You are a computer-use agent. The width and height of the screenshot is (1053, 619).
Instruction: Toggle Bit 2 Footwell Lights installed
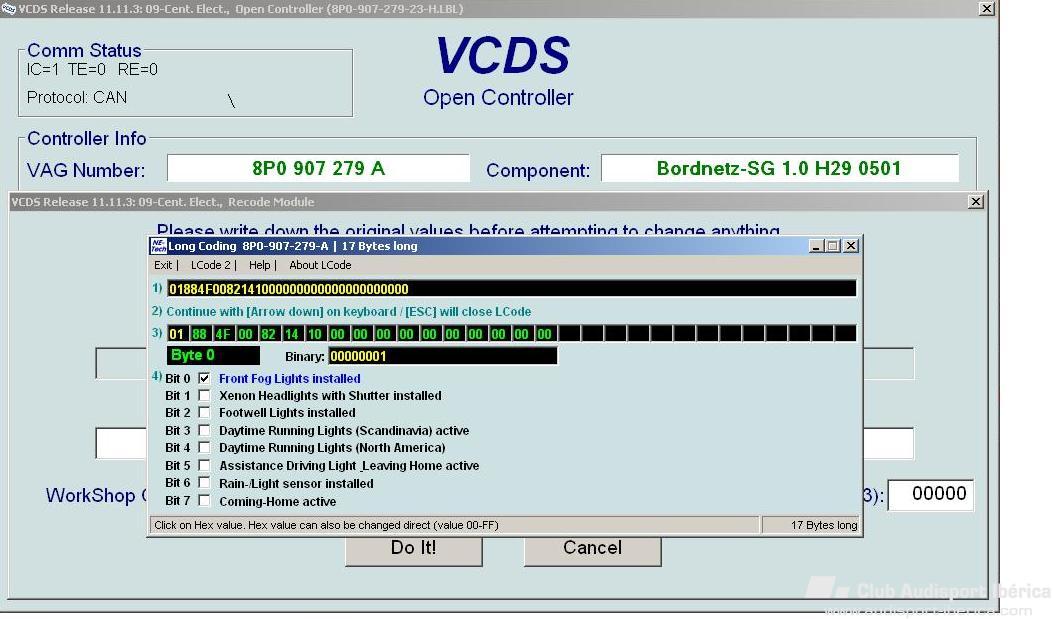[204, 413]
